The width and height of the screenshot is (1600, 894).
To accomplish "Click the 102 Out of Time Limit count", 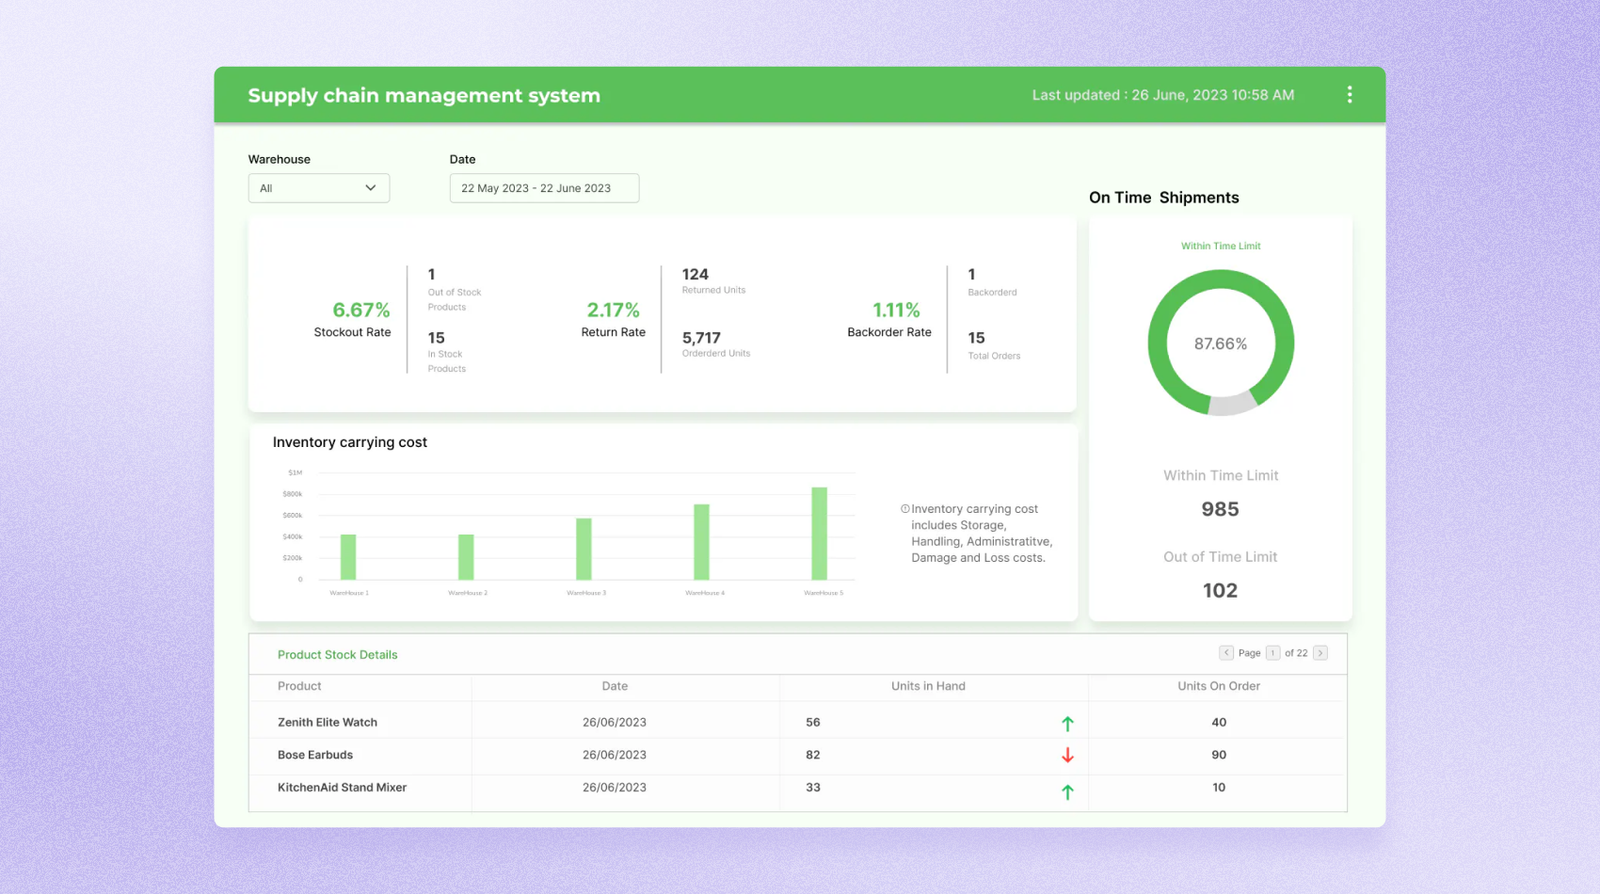I will [1220, 590].
